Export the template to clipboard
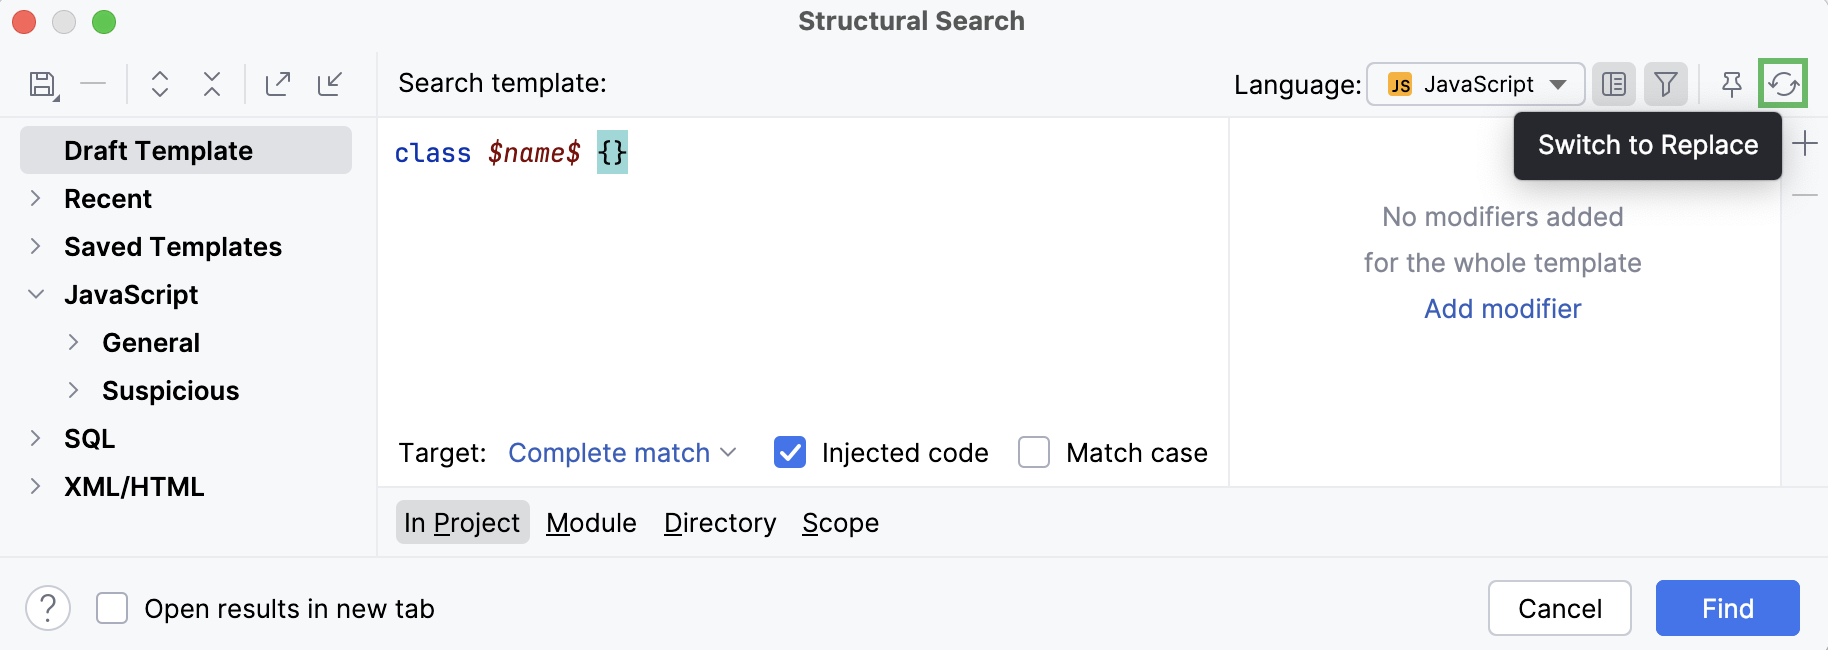The image size is (1828, 650). [277, 84]
